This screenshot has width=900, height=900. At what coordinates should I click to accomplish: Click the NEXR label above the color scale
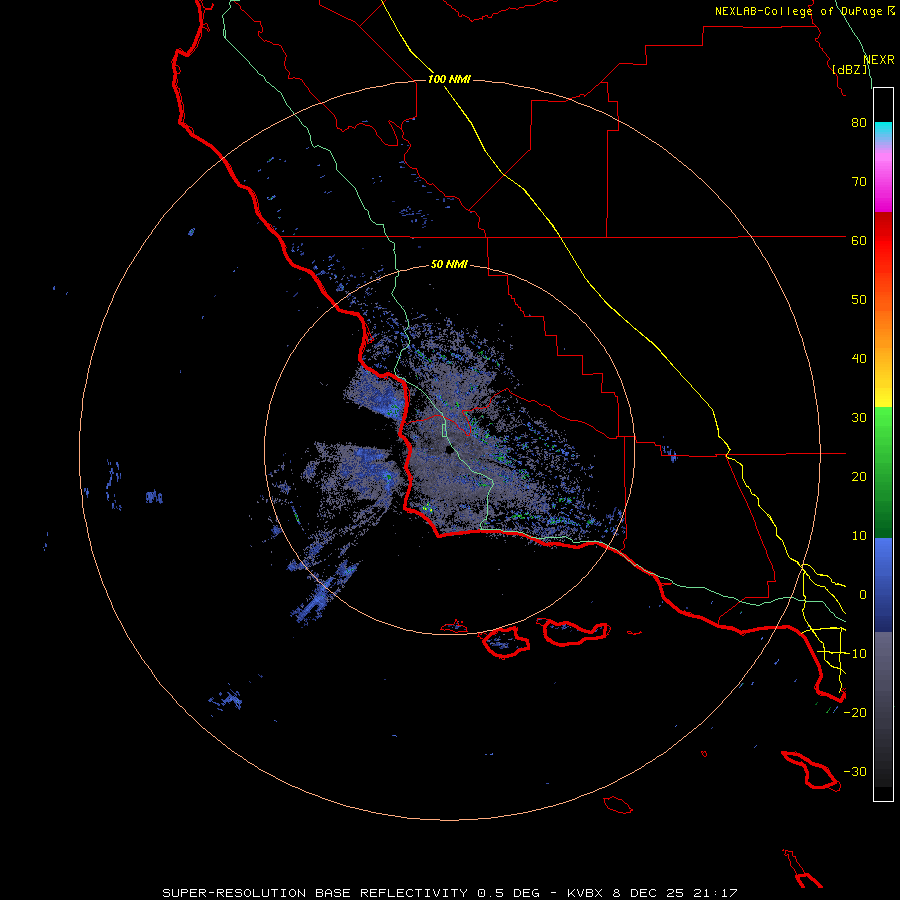tap(879, 60)
